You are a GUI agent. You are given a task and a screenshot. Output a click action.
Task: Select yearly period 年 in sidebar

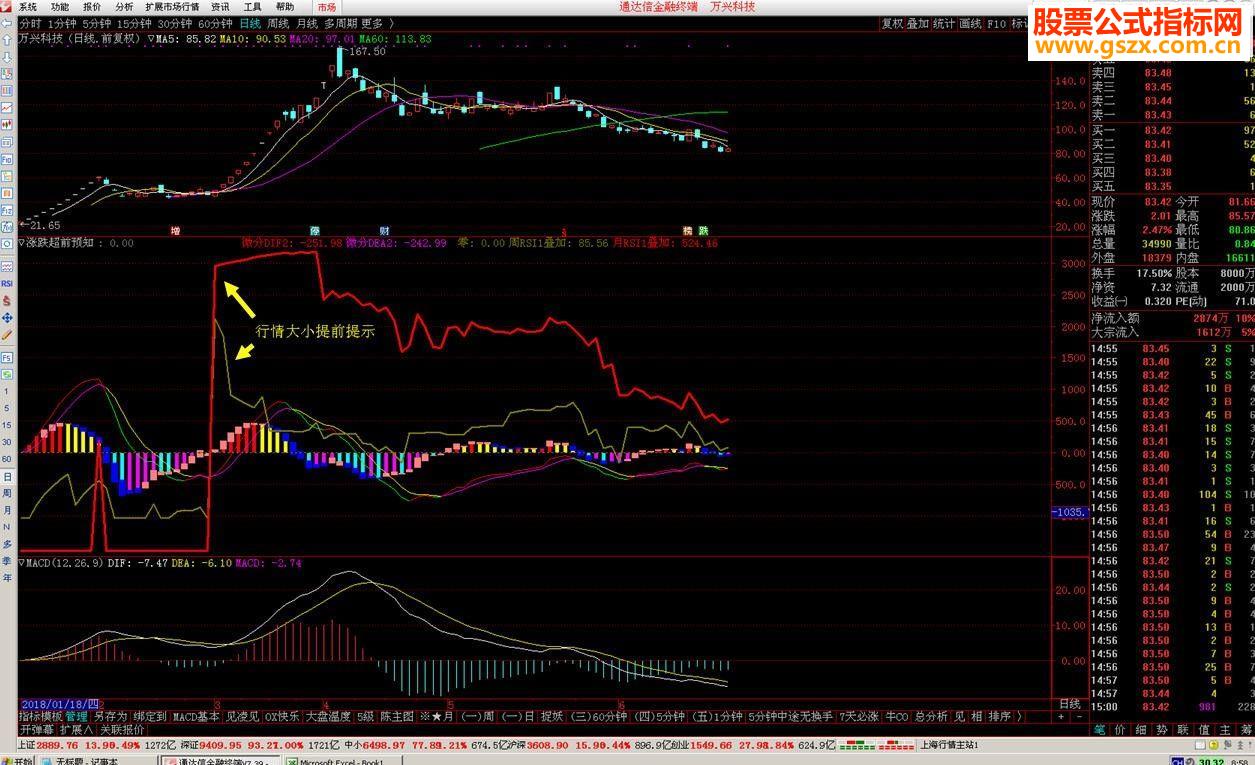pyautogui.click(x=7, y=578)
